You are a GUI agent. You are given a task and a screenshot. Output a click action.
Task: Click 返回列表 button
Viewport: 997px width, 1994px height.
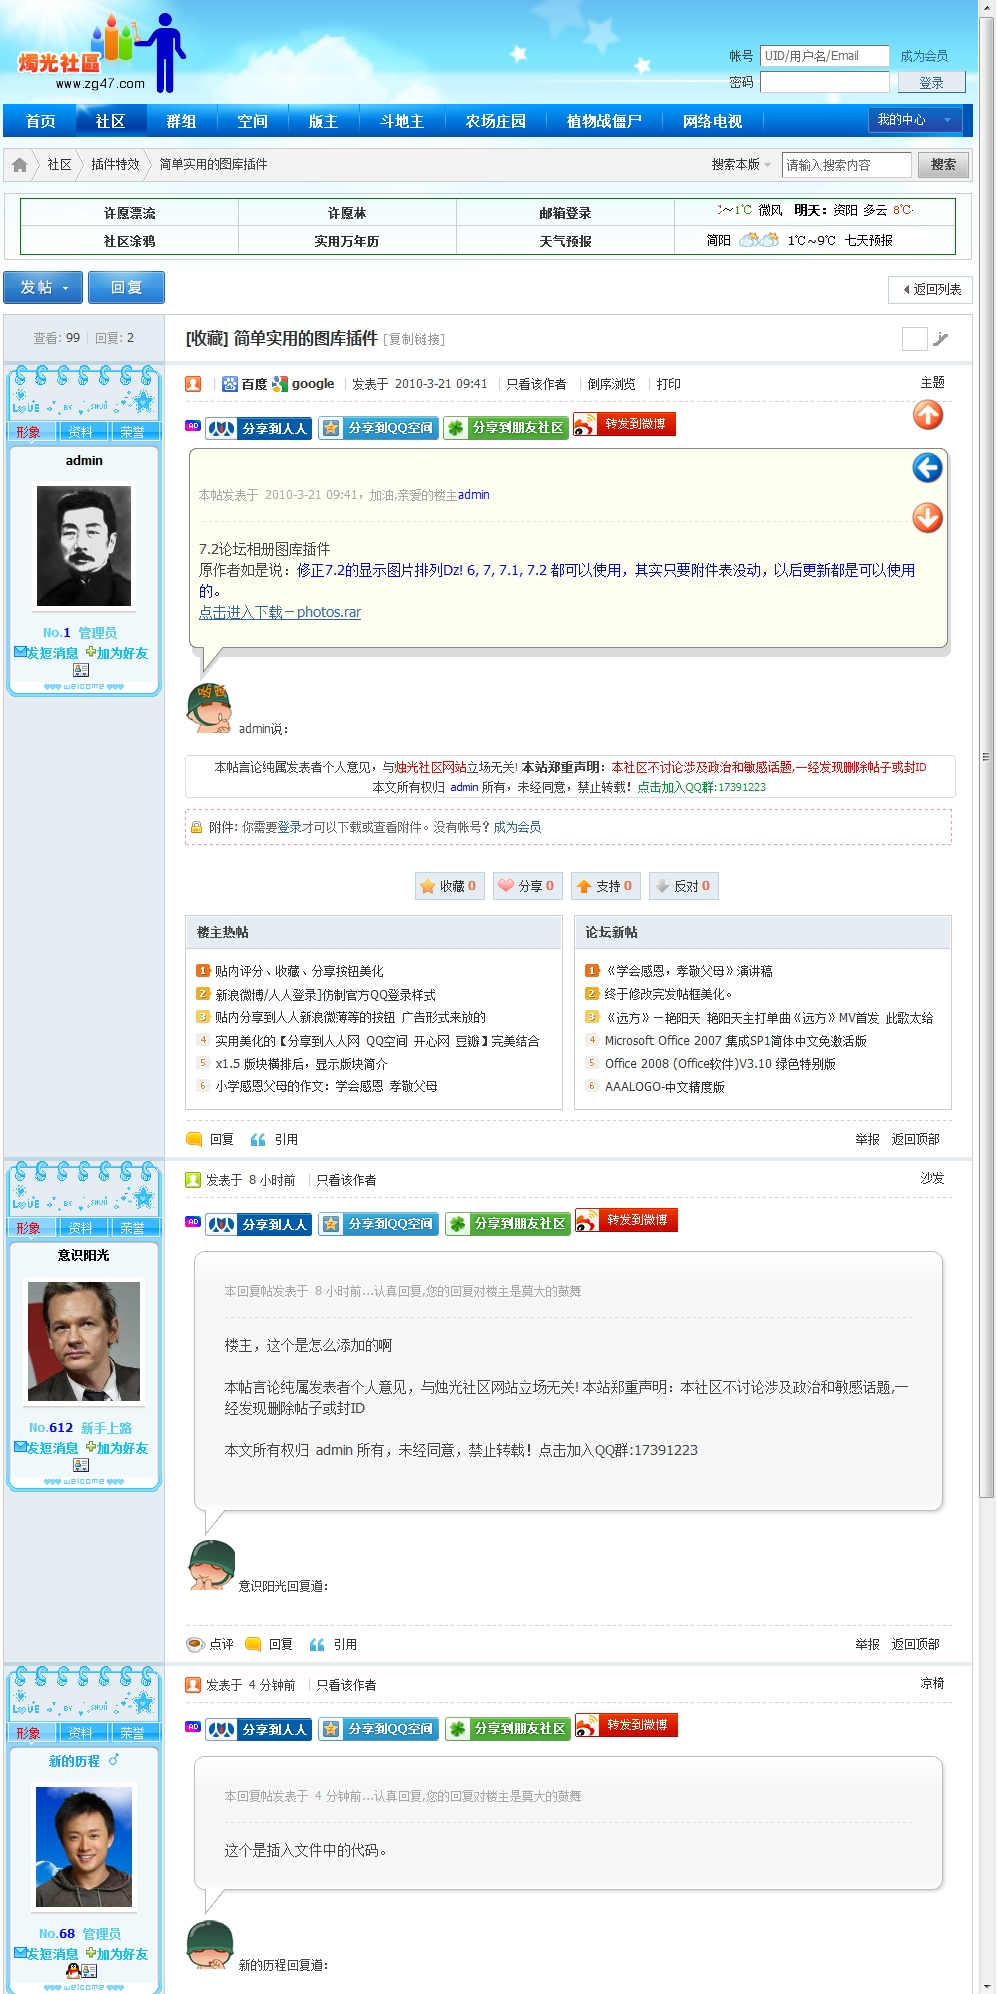[930, 289]
